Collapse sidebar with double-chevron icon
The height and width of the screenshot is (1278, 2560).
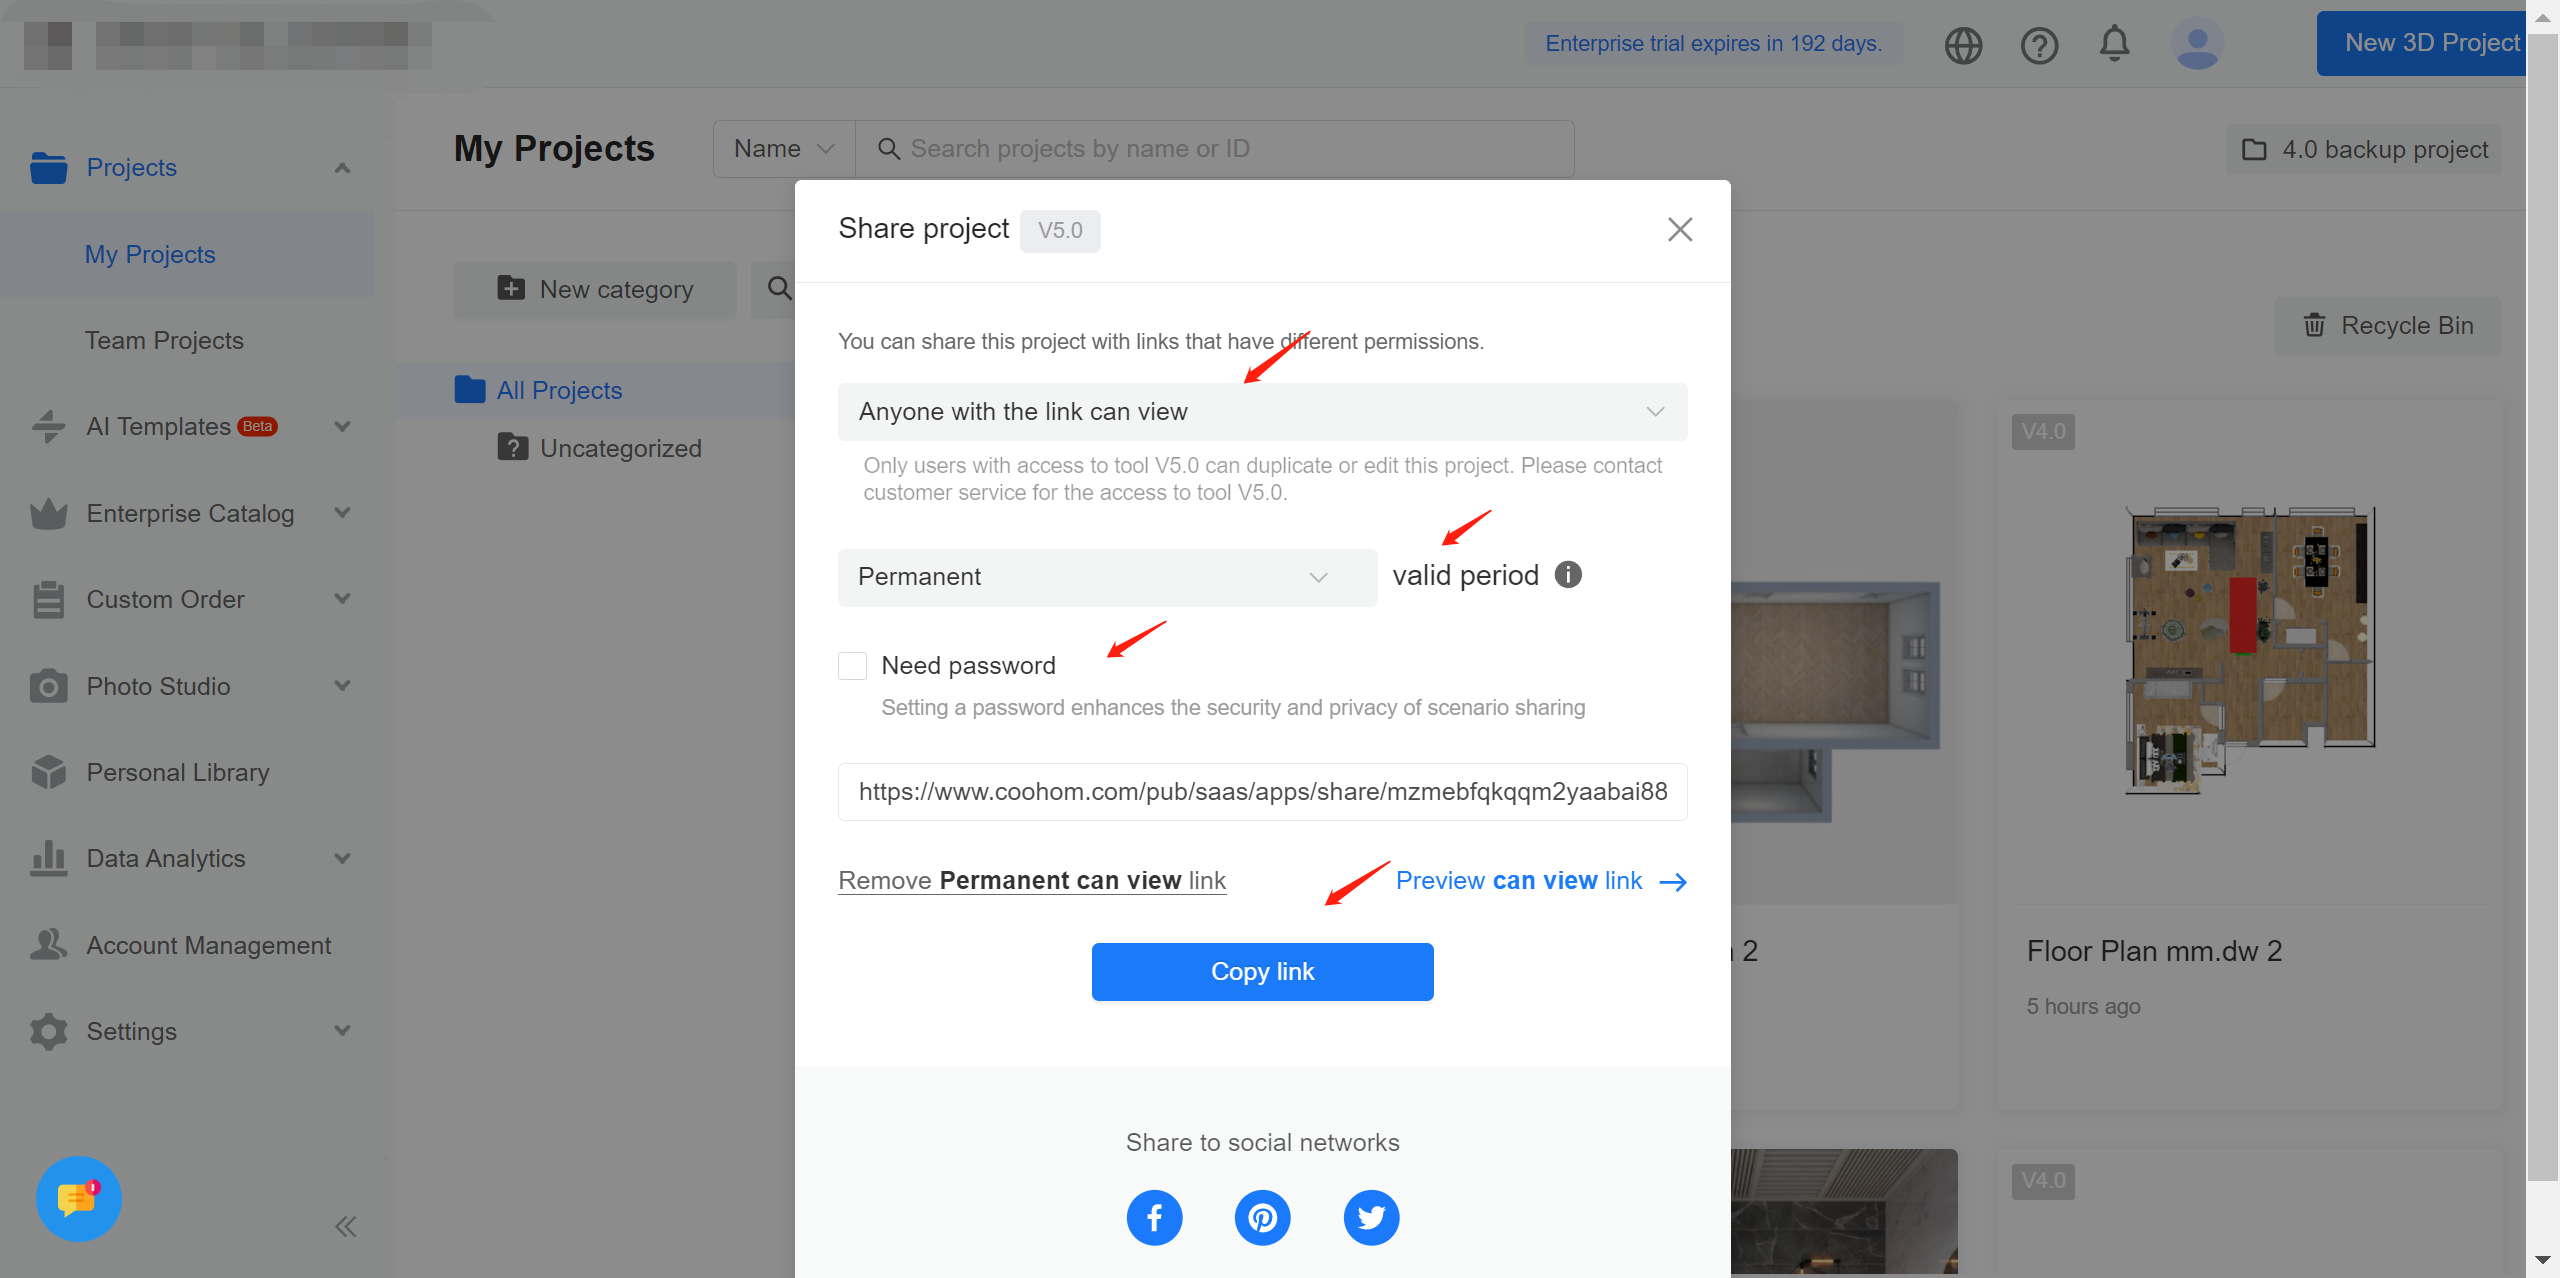[x=346, y=1227]
